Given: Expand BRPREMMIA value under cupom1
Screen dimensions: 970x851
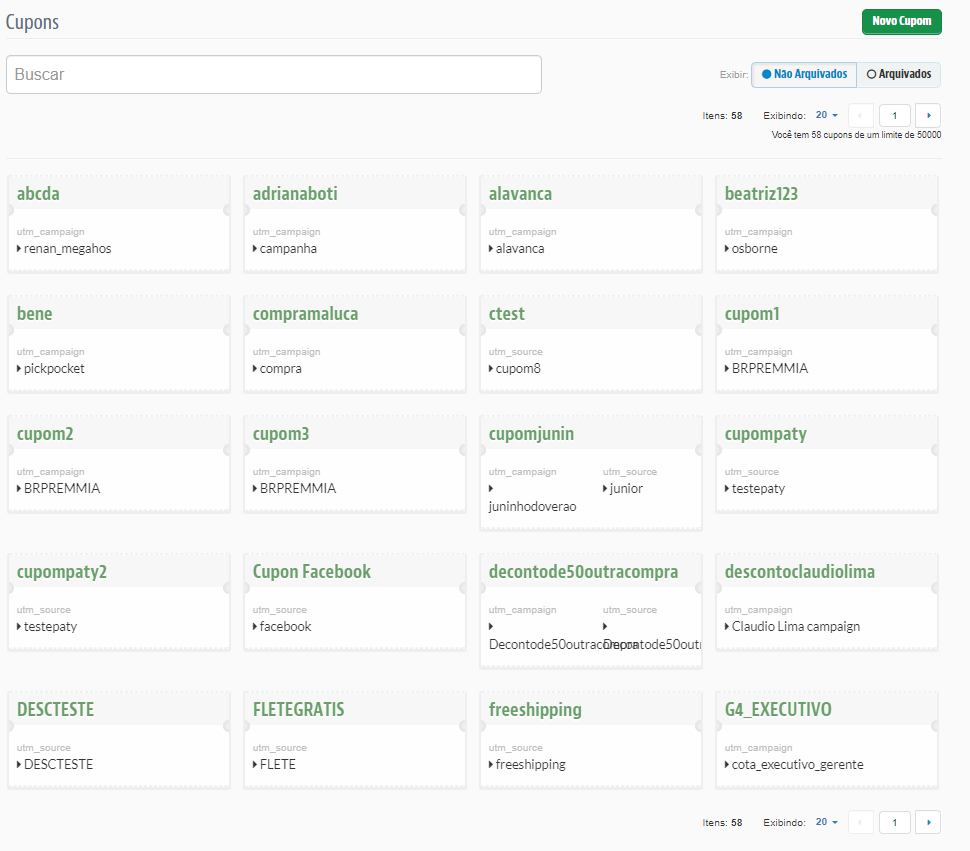Looking at the screenshot, I should [726, 368].
